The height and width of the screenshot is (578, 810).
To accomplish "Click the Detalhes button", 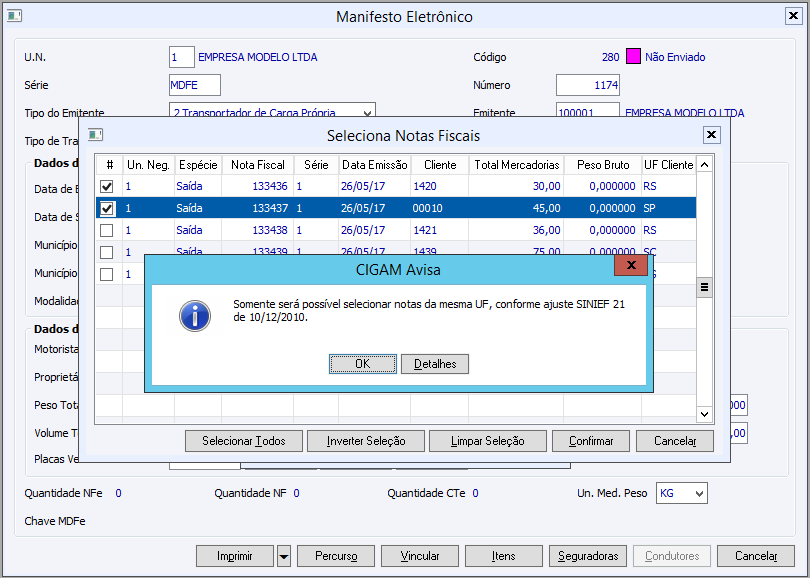I will (435, 364).
